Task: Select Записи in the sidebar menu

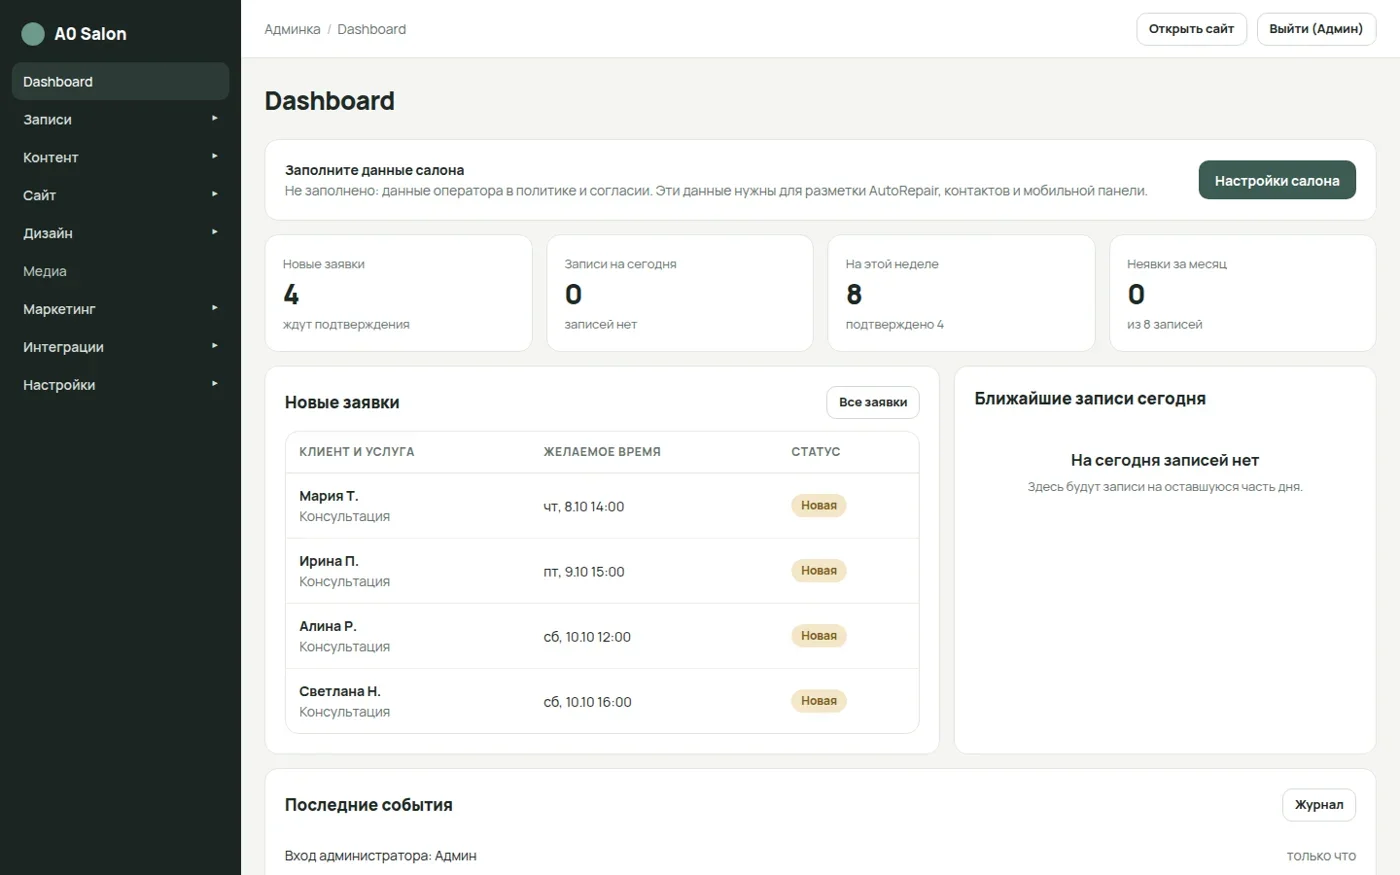Action: click(120, 119)
